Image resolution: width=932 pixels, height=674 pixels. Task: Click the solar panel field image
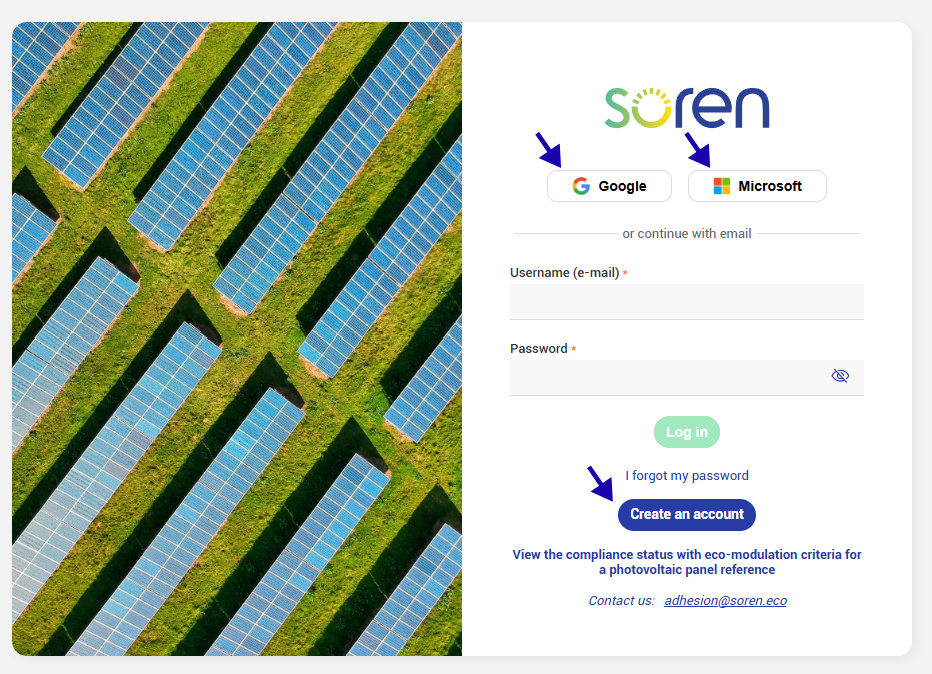click(x=237, y=339)
